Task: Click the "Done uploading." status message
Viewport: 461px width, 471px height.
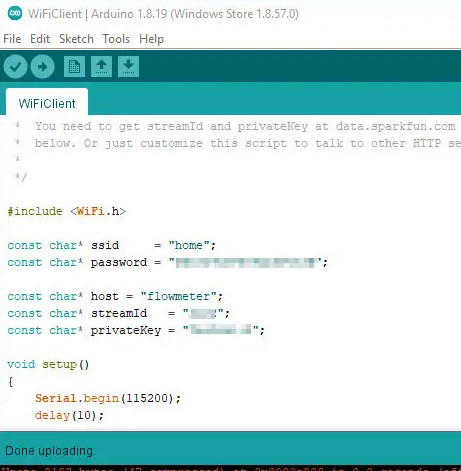Action: [50, 451]
